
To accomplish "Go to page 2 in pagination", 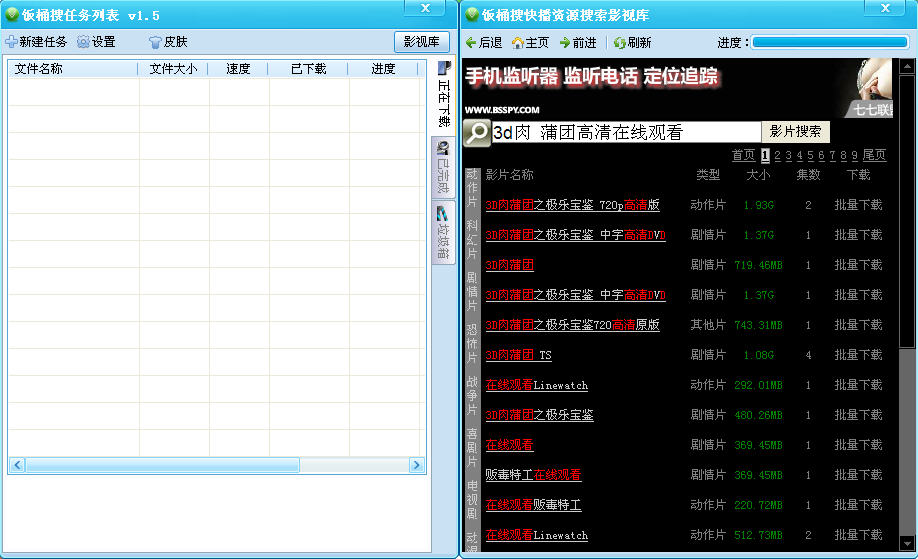I will [777, 155].
